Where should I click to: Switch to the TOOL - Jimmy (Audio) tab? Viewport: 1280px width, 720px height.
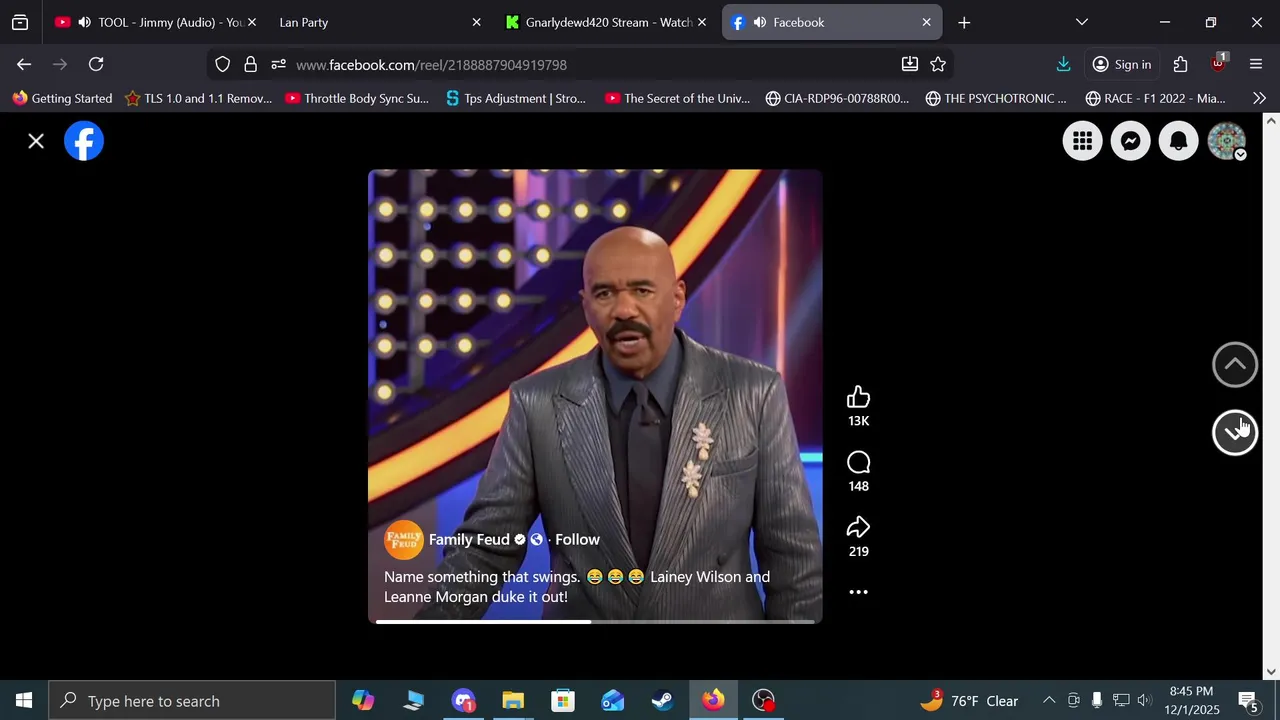tap(155, 22)
